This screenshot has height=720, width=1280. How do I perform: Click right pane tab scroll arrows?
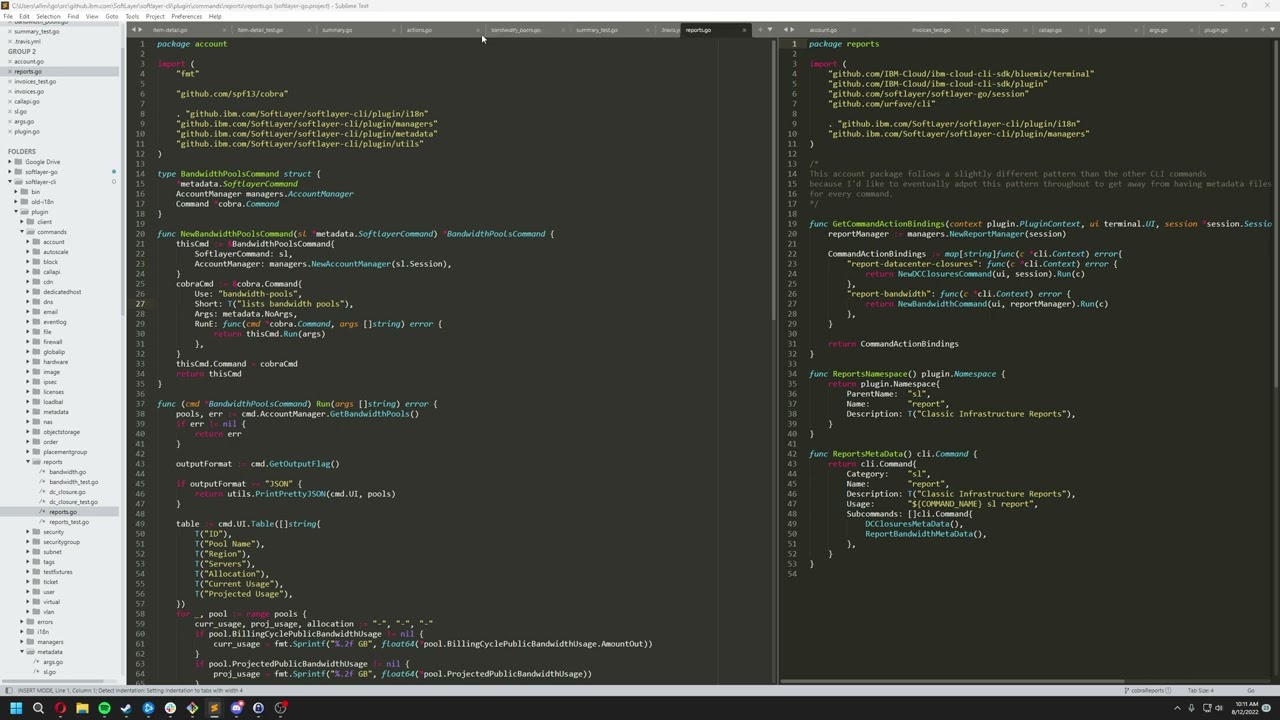[788, 30]
